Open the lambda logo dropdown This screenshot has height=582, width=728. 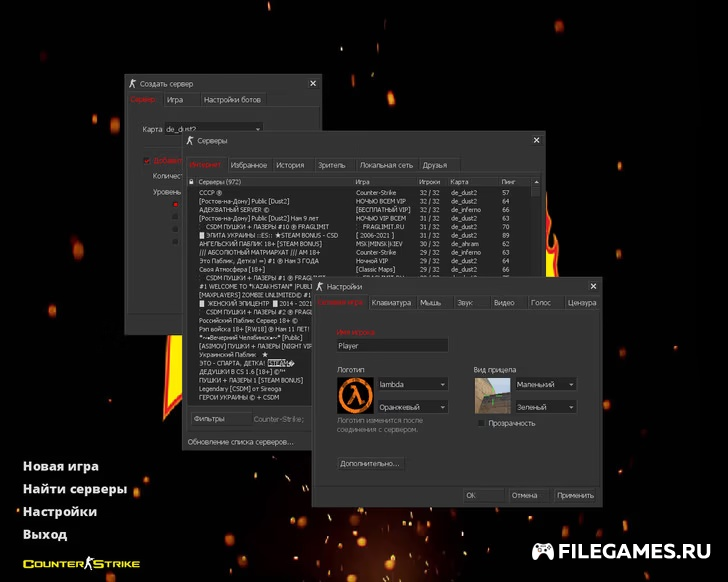(x=413, y=384)
